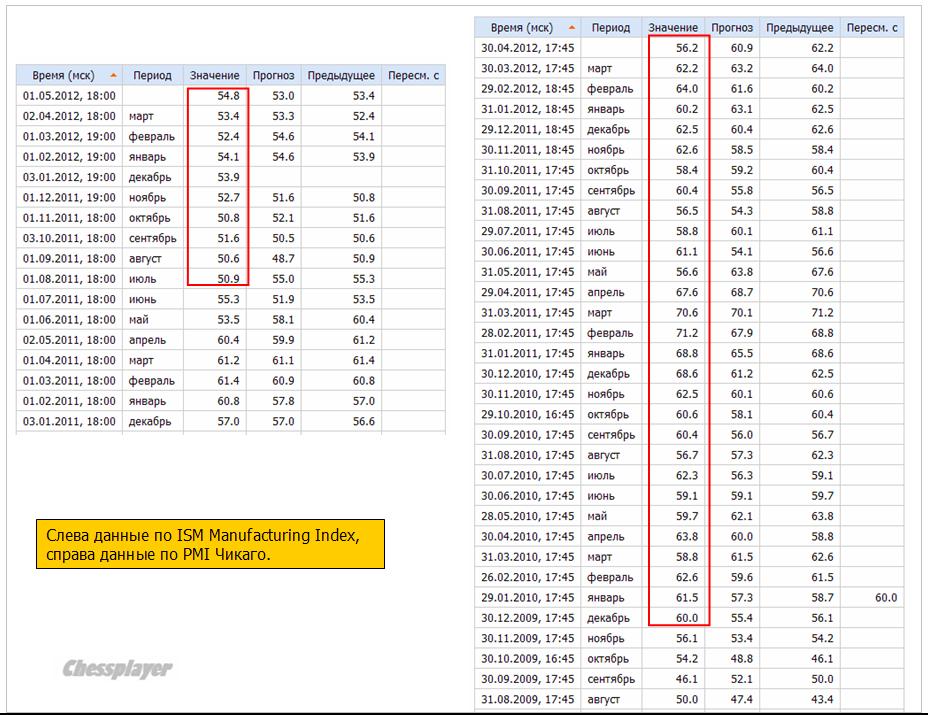
Task: Select the Пересм. с header in the left table
Action: coord(413,75)
